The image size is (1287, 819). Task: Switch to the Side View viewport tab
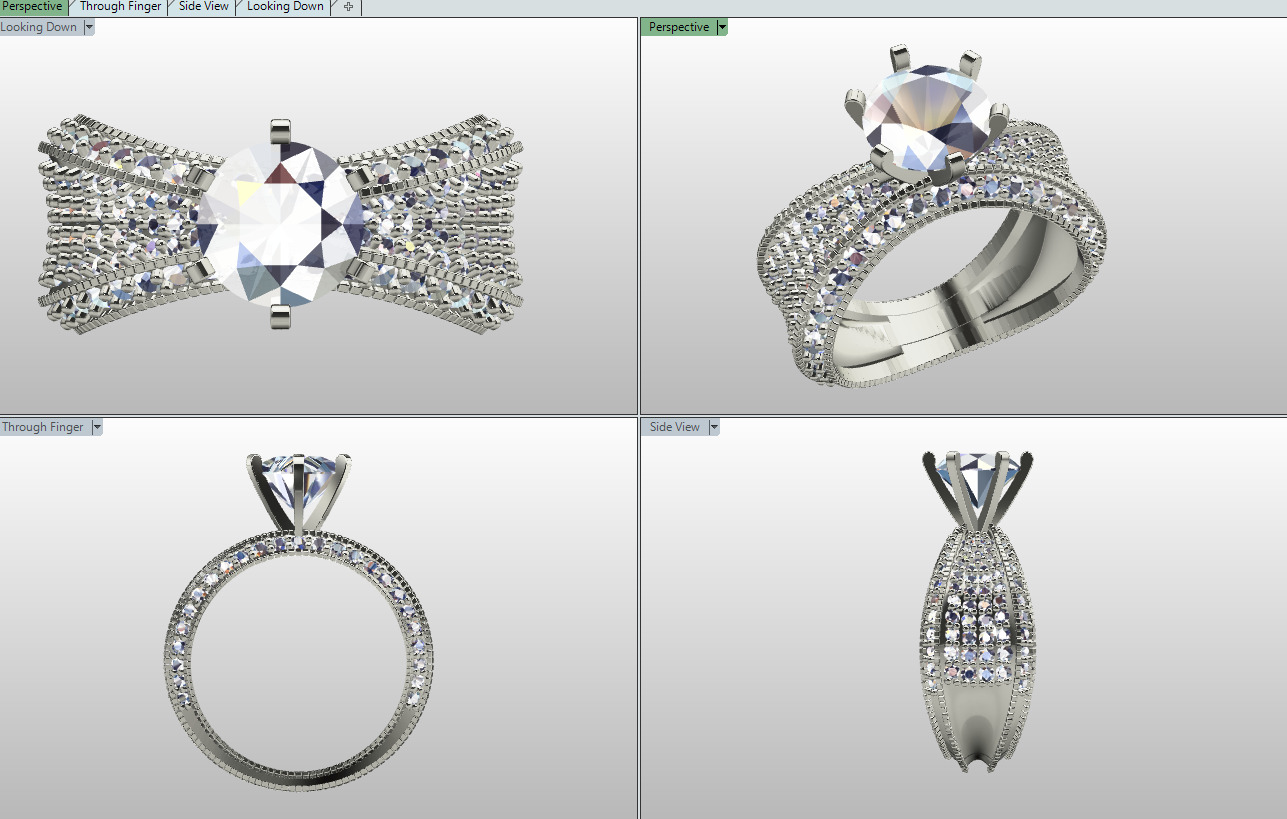click(203, 7)
